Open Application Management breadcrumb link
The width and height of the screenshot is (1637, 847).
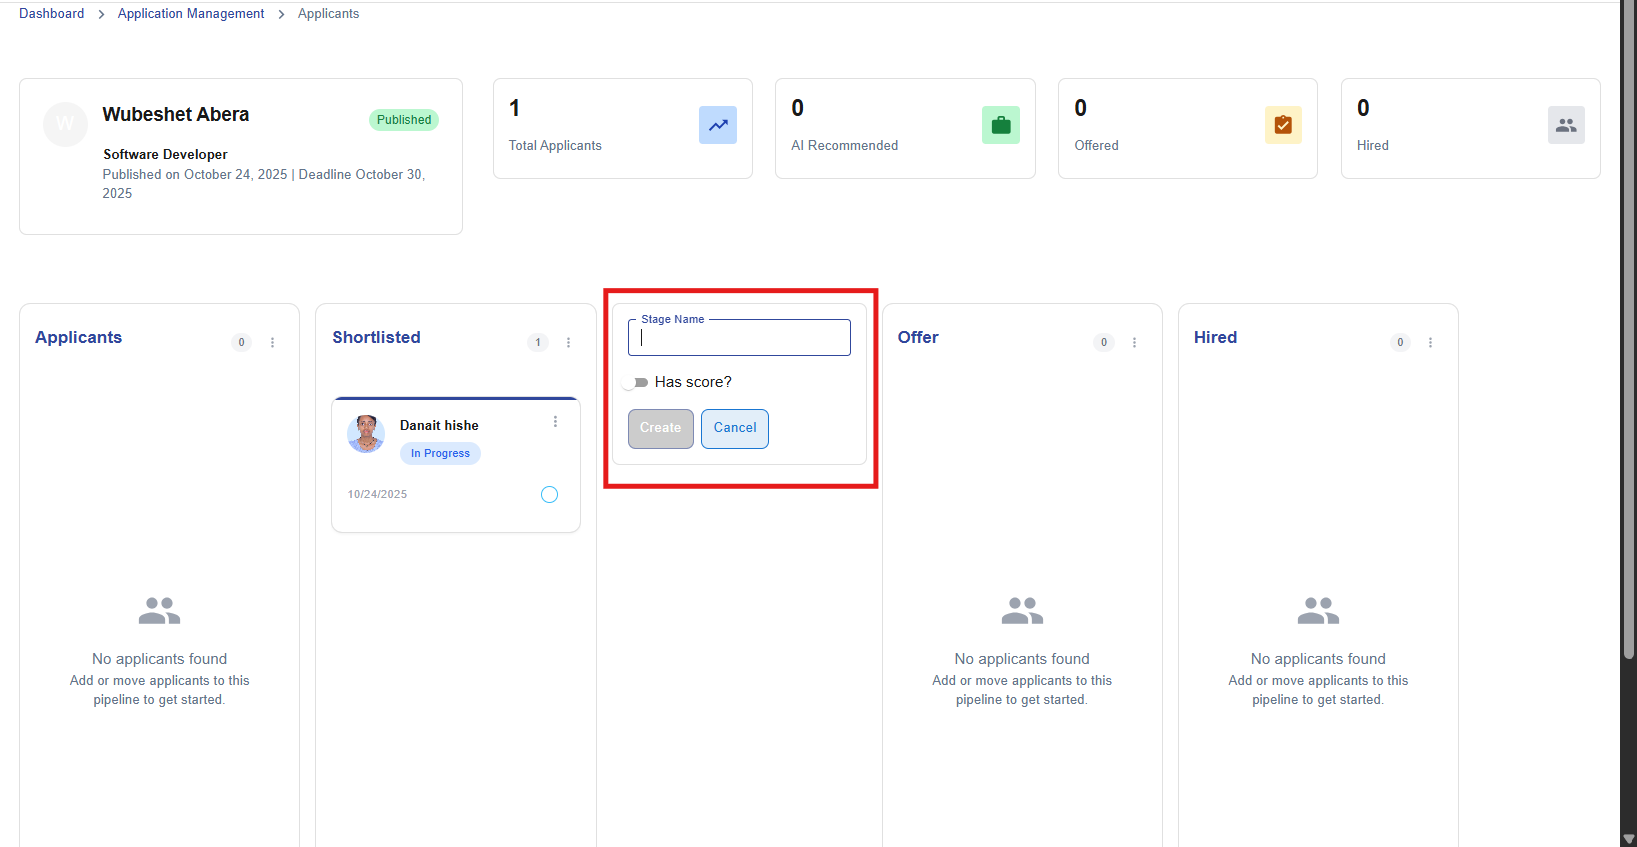(191, 14)
